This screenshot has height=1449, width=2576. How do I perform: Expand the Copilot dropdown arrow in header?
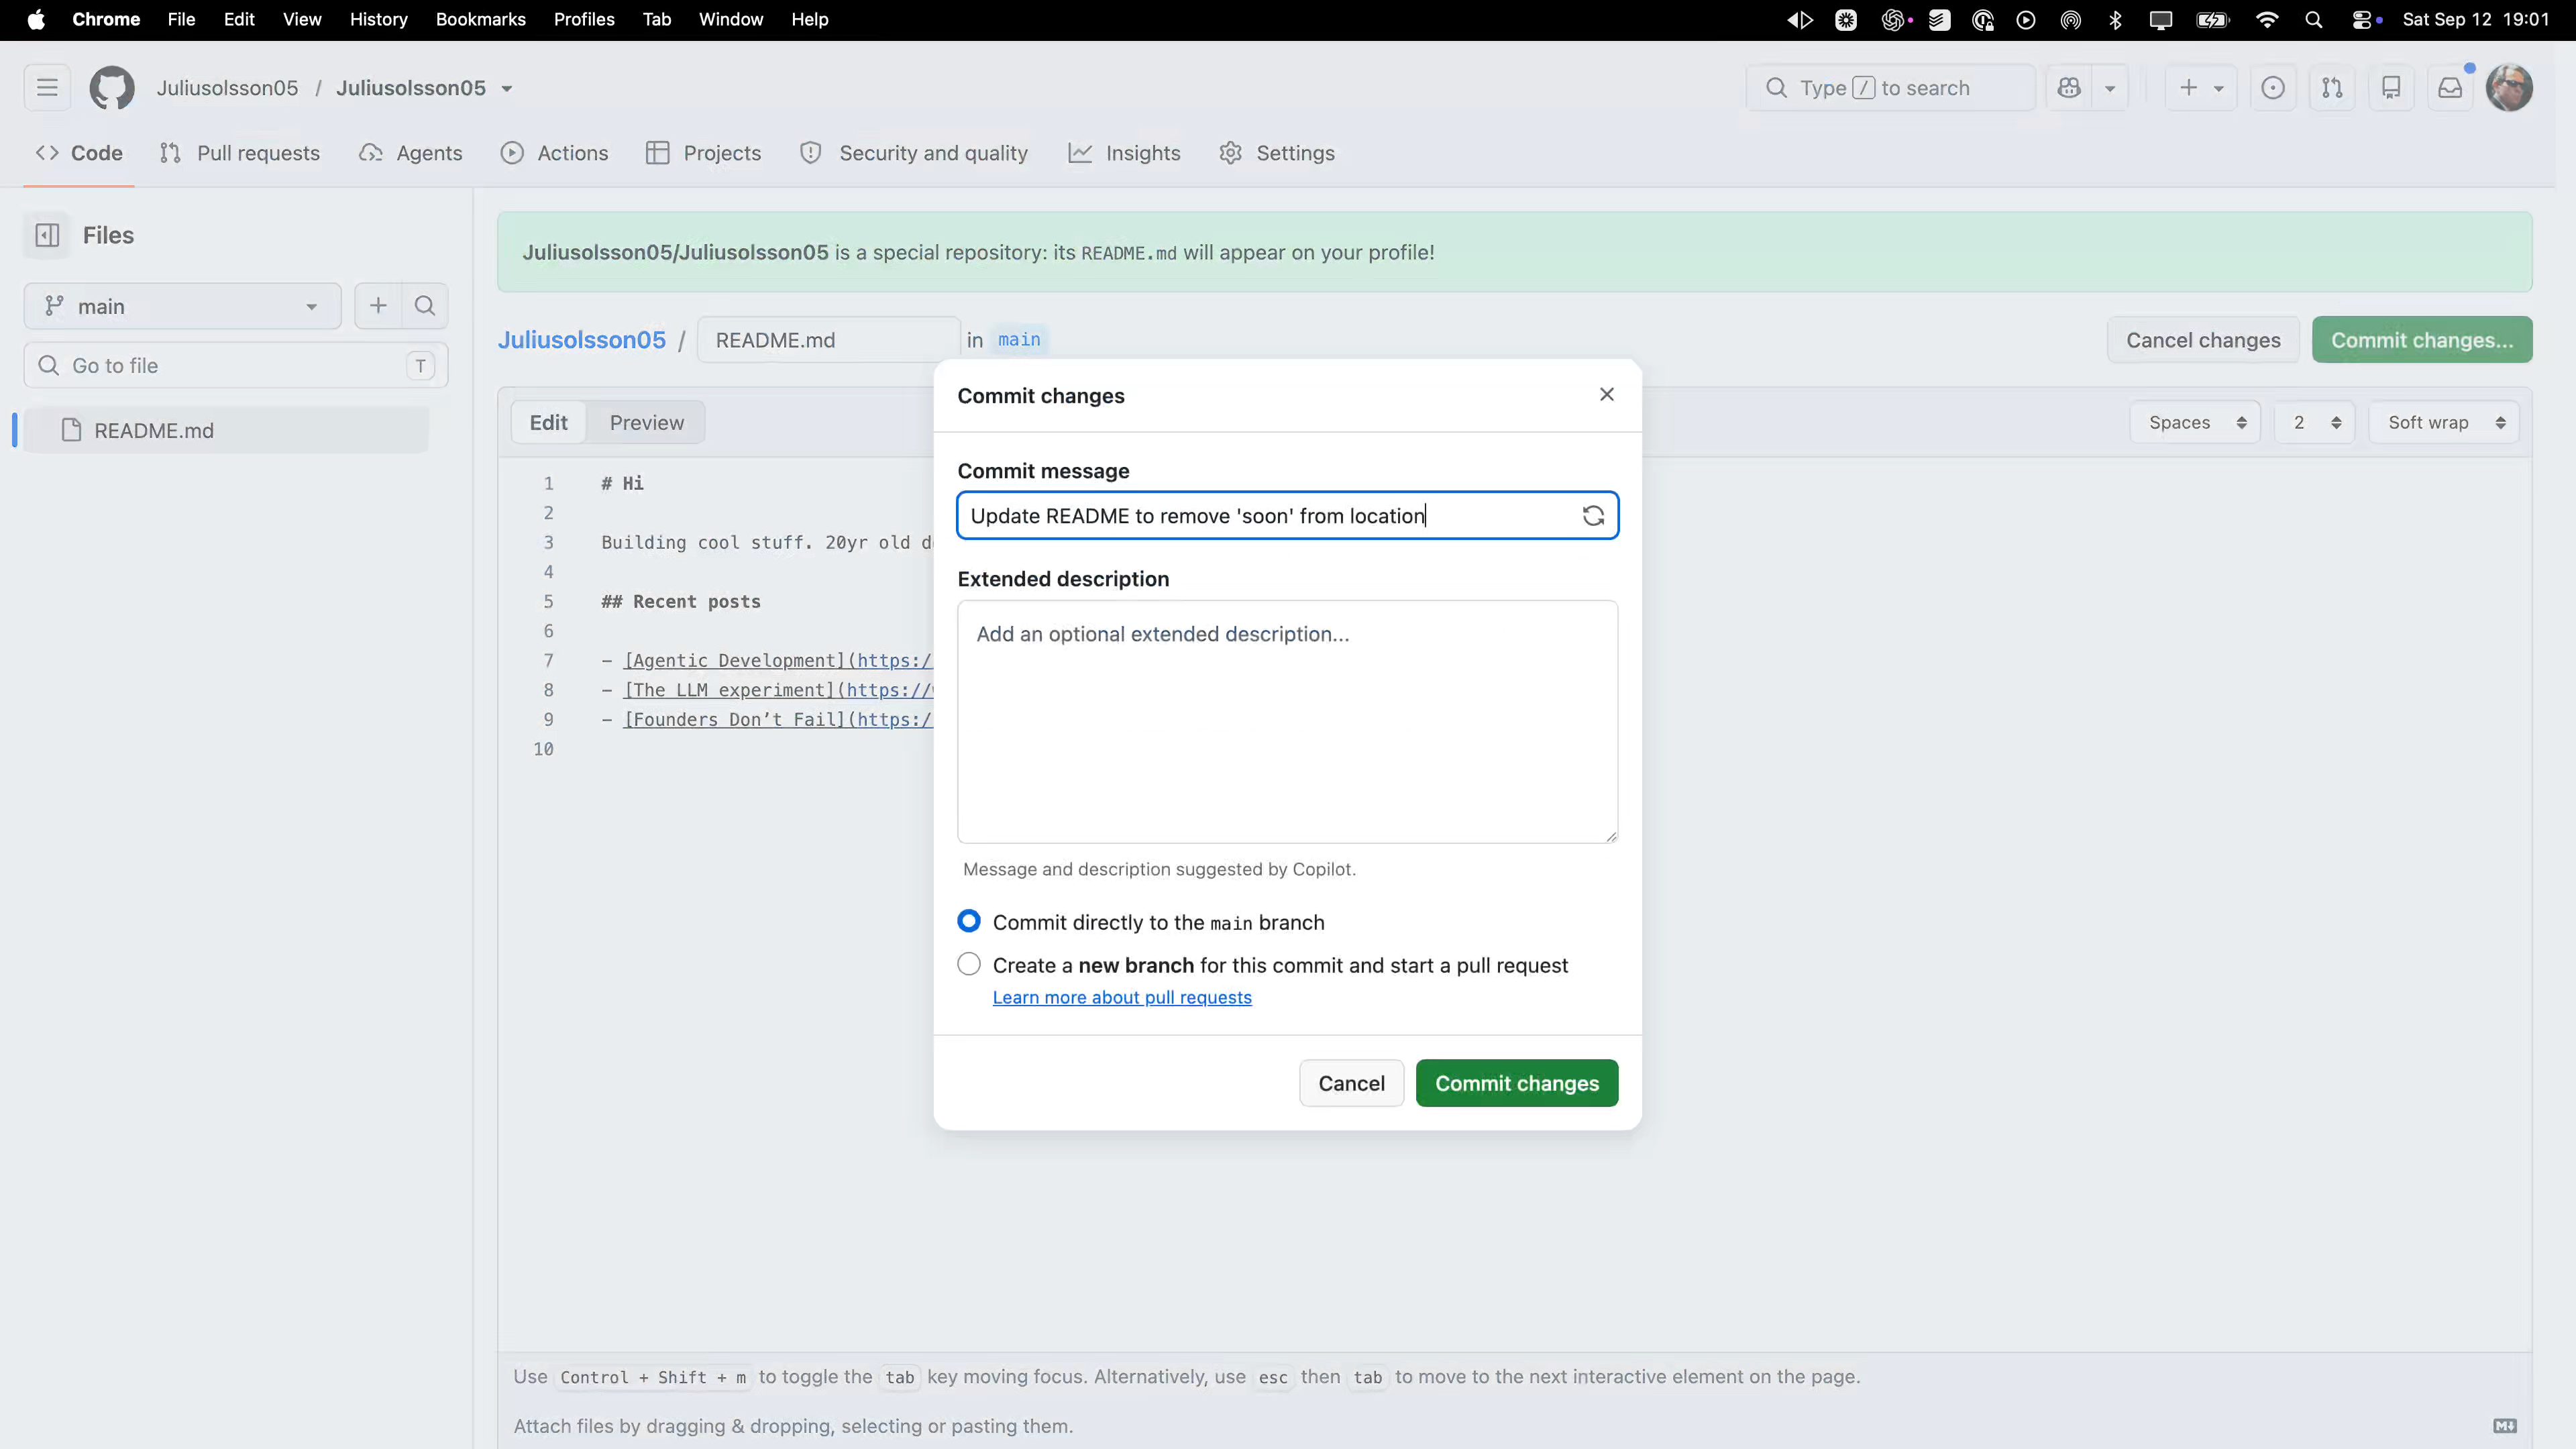coord(2110,88)
